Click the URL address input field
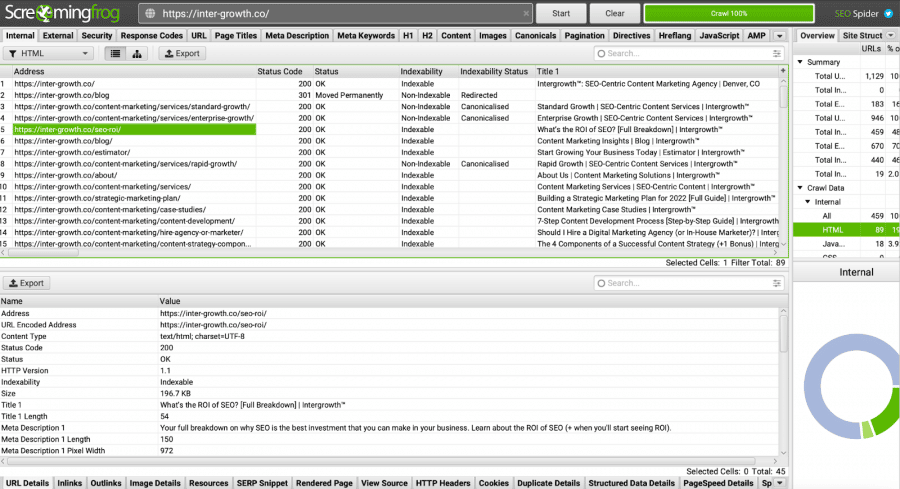 [x=336, y=13]
